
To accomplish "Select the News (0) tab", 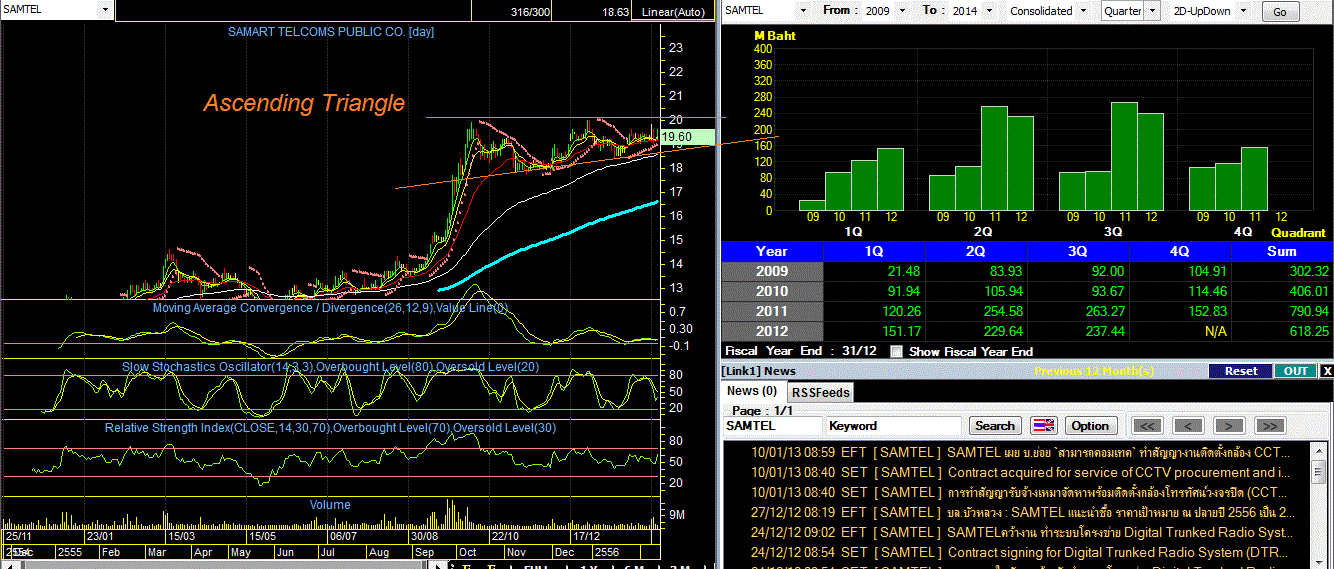I will click(x=752, y=391).
